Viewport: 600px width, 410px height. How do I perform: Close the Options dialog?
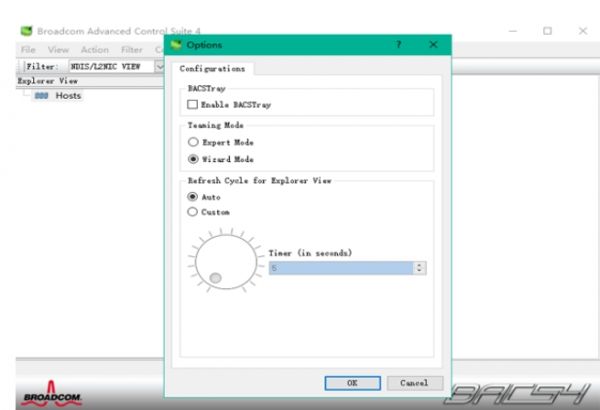pos(433,45)
